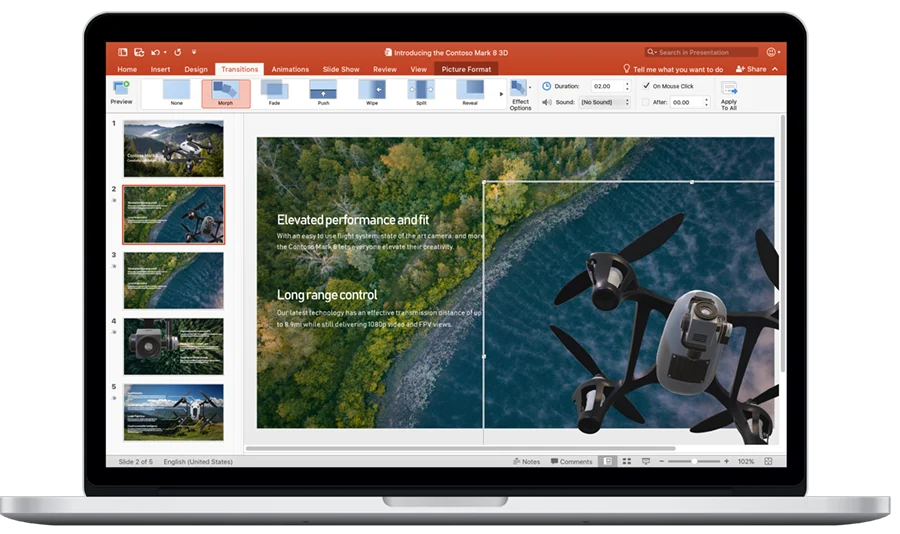The width and height of the screenshot is (900, 534).
Task: Switch to Normal view icon
Action: point(607,461)
